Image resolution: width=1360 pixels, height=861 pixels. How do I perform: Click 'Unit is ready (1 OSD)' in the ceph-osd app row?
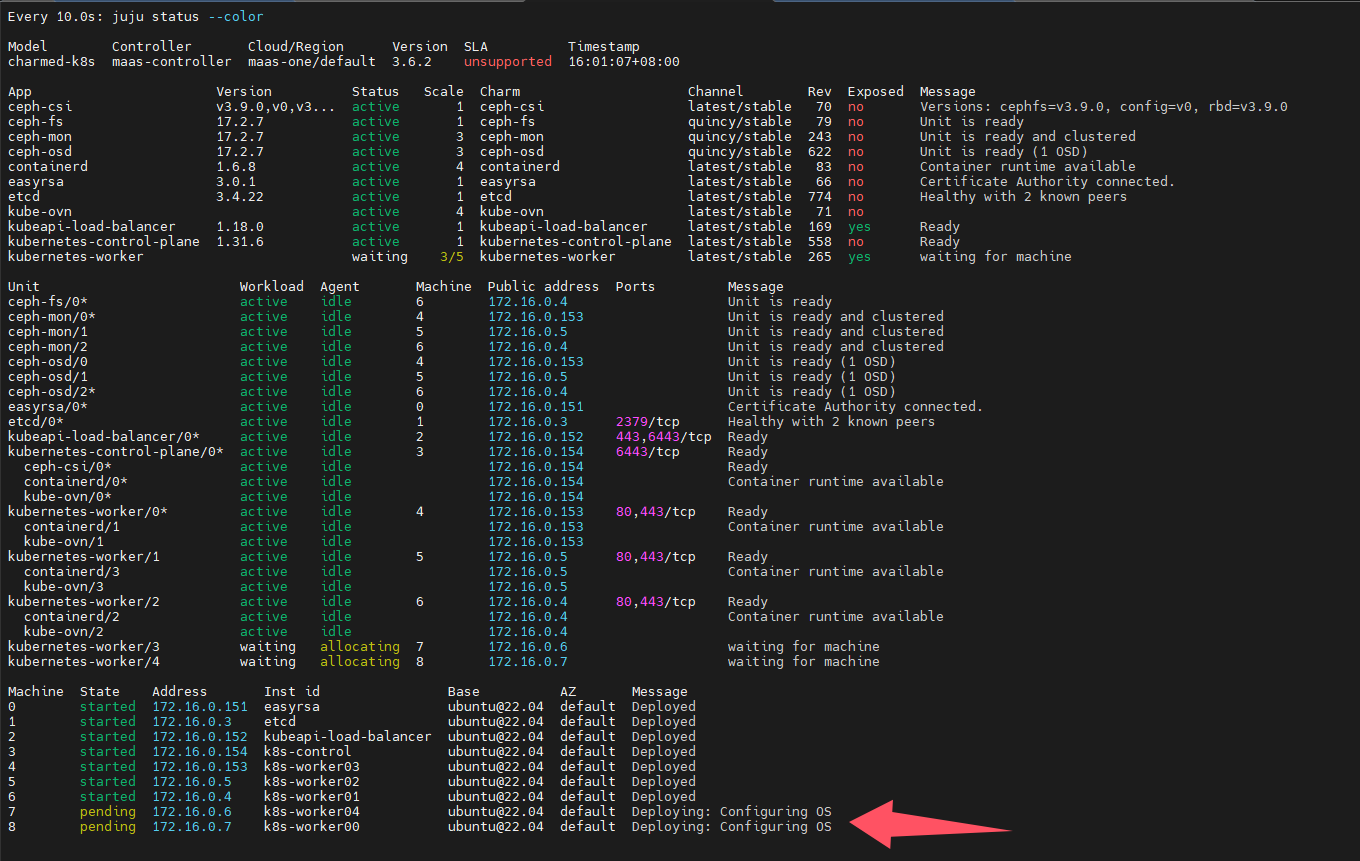click(x=1004, y=152)
